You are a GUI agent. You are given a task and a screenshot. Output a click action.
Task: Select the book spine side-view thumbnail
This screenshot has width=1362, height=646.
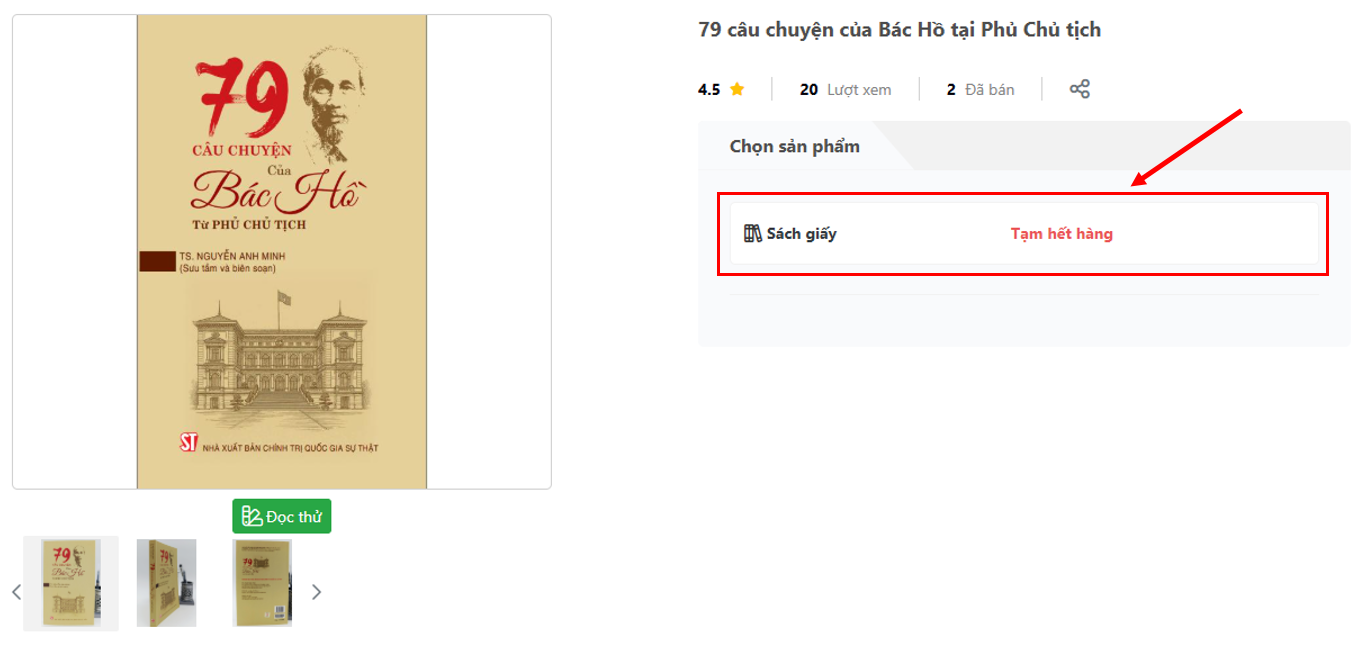coord(167,583)
